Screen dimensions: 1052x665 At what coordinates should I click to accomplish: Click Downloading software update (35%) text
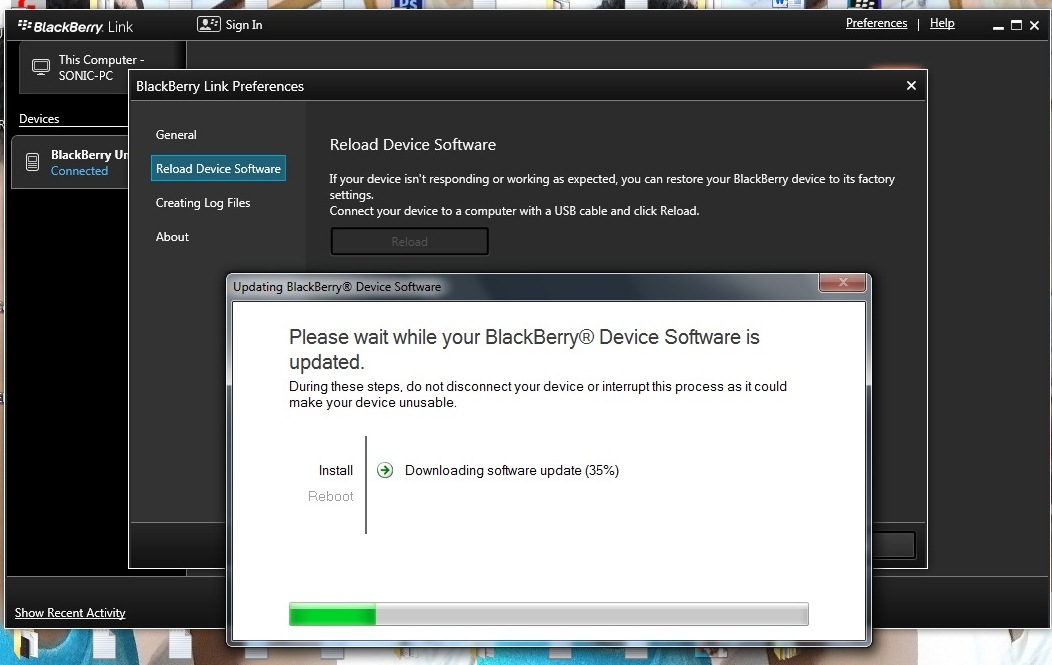click(511, 470)
